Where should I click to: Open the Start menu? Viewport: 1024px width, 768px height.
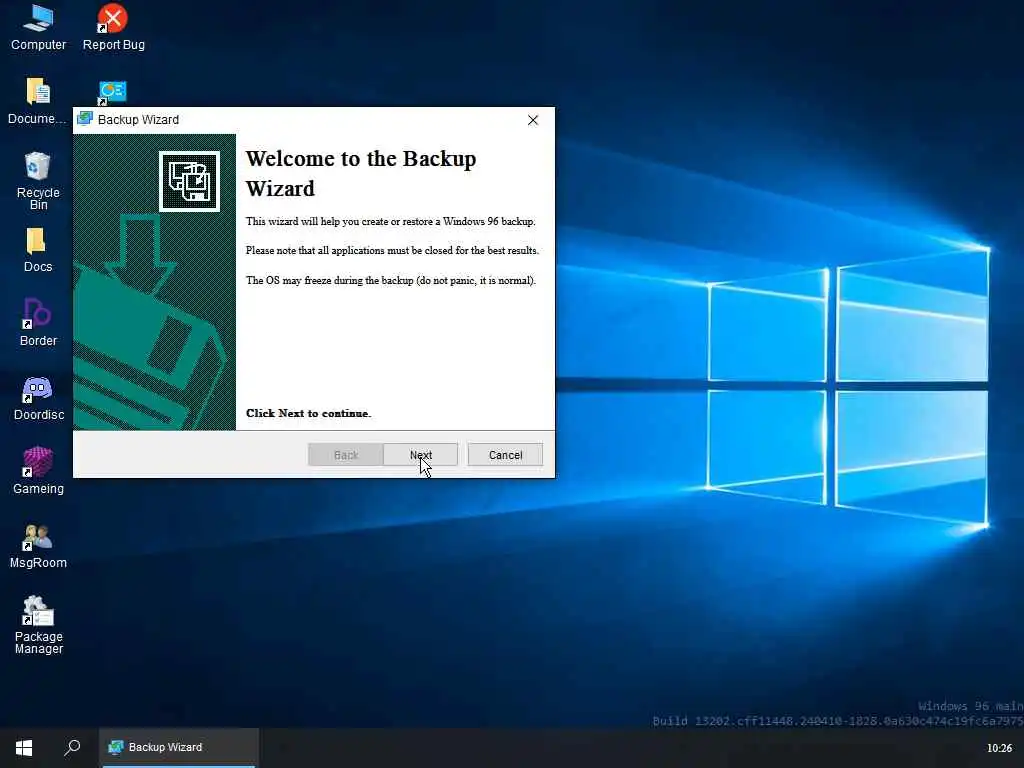(x=24, y=747)
